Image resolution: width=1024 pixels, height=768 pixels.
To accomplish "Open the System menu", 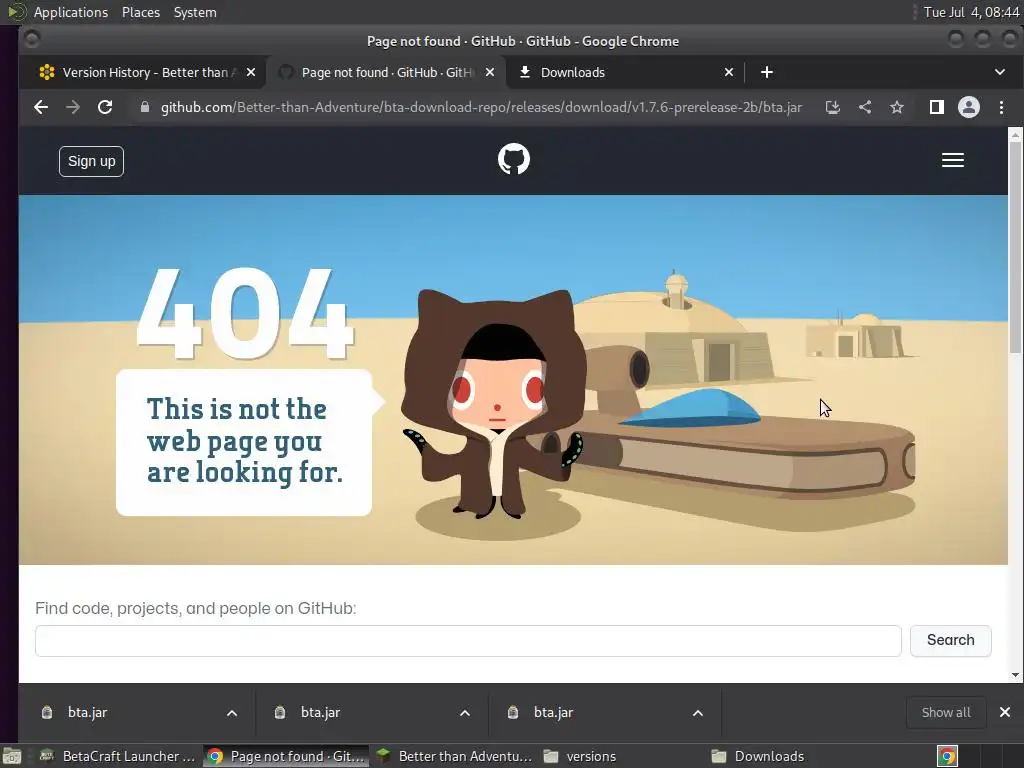I will (x=195, y=12).
